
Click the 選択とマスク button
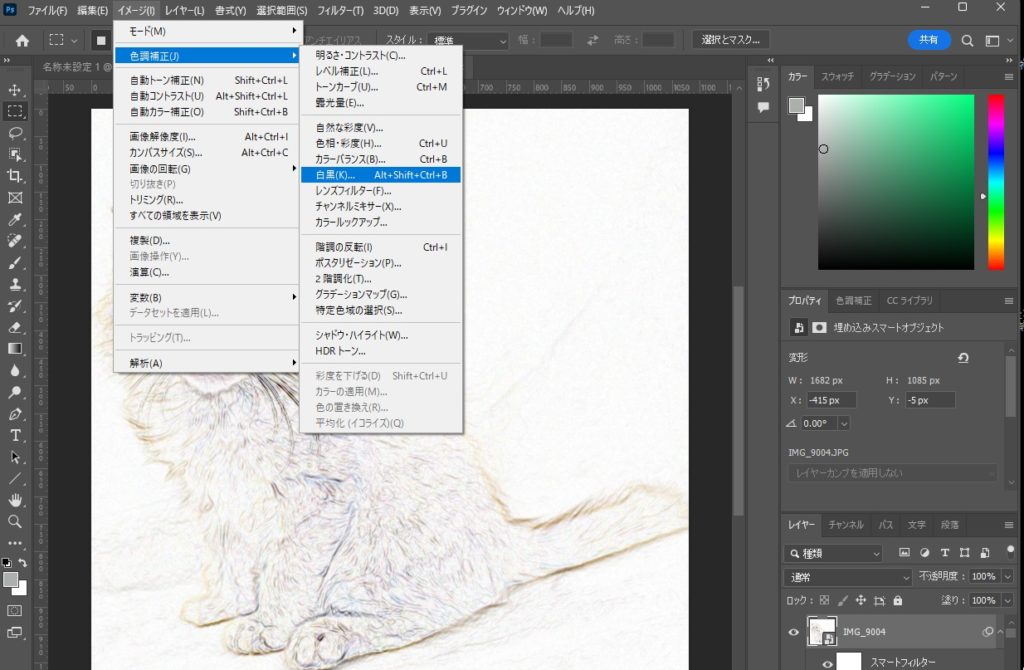[x=731, y=40]
